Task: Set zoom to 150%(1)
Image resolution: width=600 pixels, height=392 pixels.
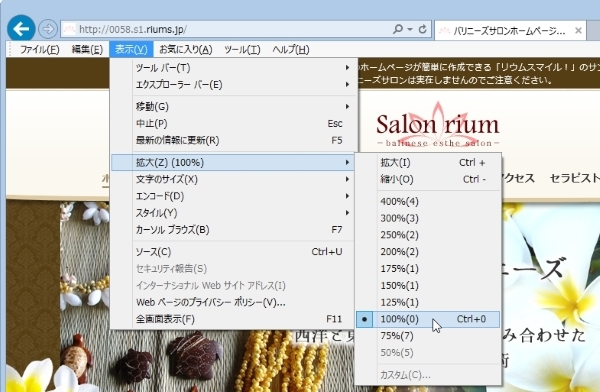Action: [428, 285]
